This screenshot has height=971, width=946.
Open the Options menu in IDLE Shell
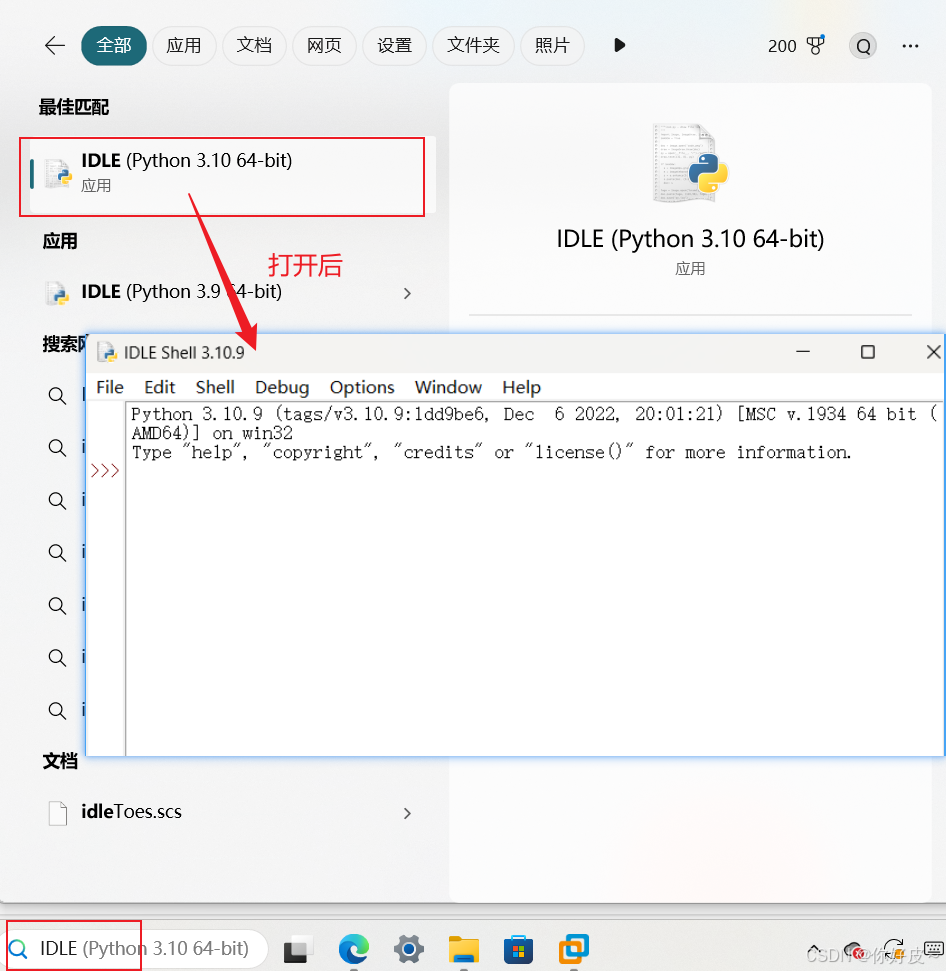tap(362, 387)
